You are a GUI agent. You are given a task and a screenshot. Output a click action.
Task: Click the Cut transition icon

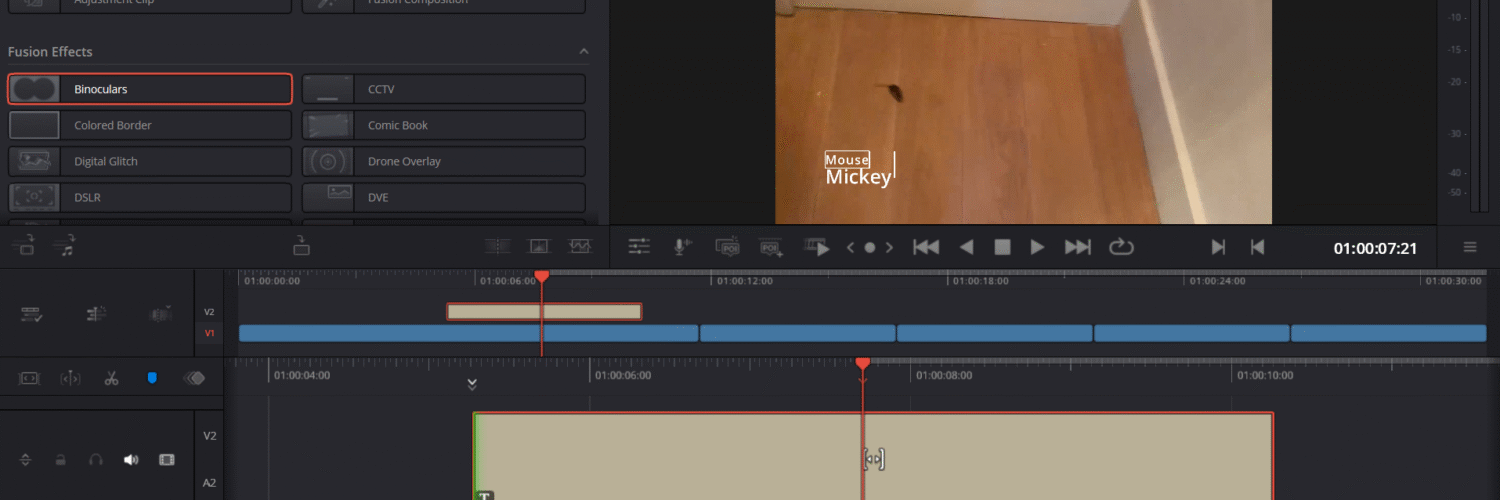click(496, 245)
